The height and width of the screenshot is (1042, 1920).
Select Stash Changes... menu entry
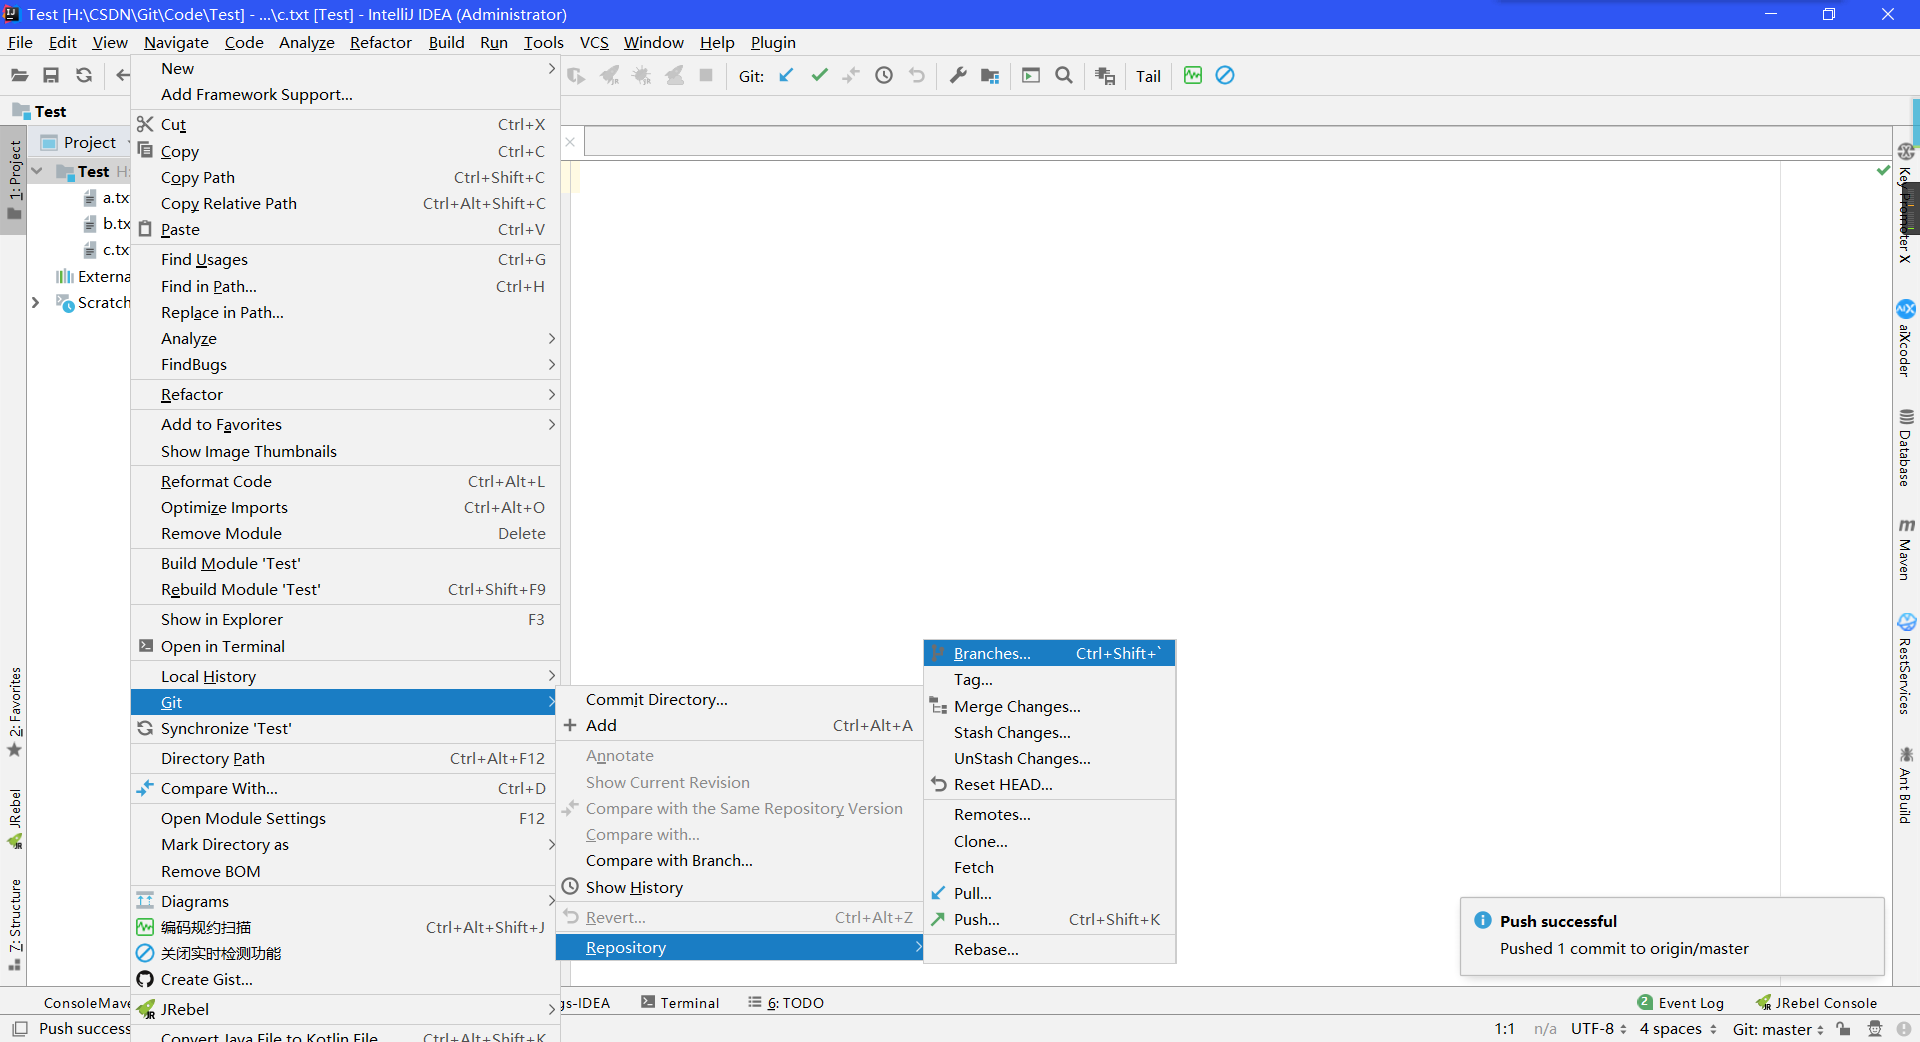pyautogui.click(x=1049, y=732)
